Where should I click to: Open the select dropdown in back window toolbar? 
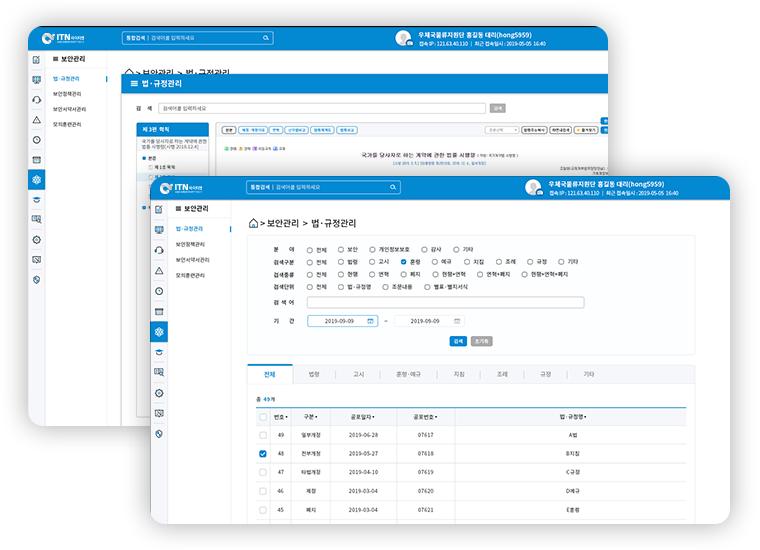502,130
